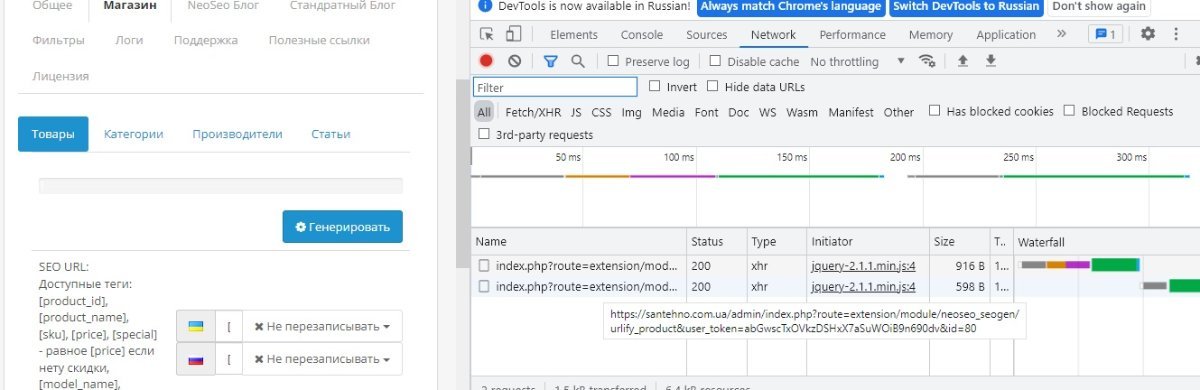Image resolution: width=1200 pixels, height=390 pixels.
Task: Click the generation progress bar
Action: pyautogui.click(x=221, y=186)
